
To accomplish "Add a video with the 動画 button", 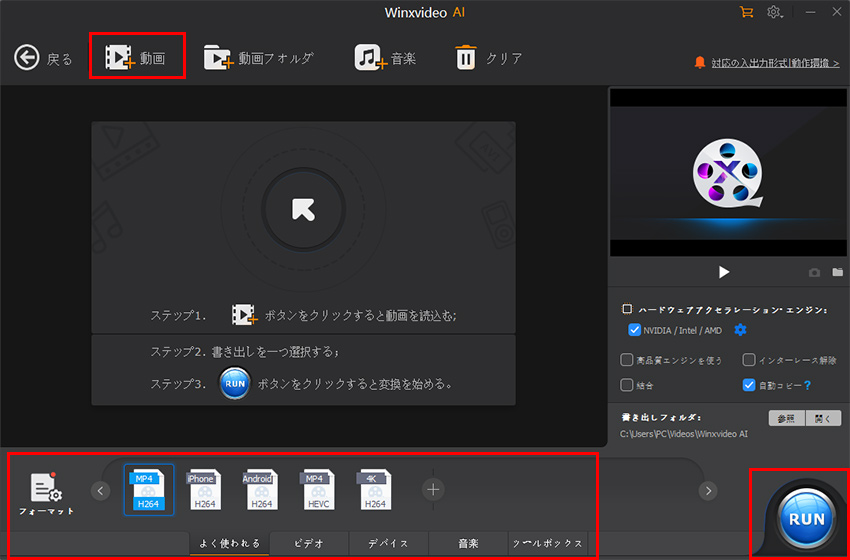I will click(136, 57).
